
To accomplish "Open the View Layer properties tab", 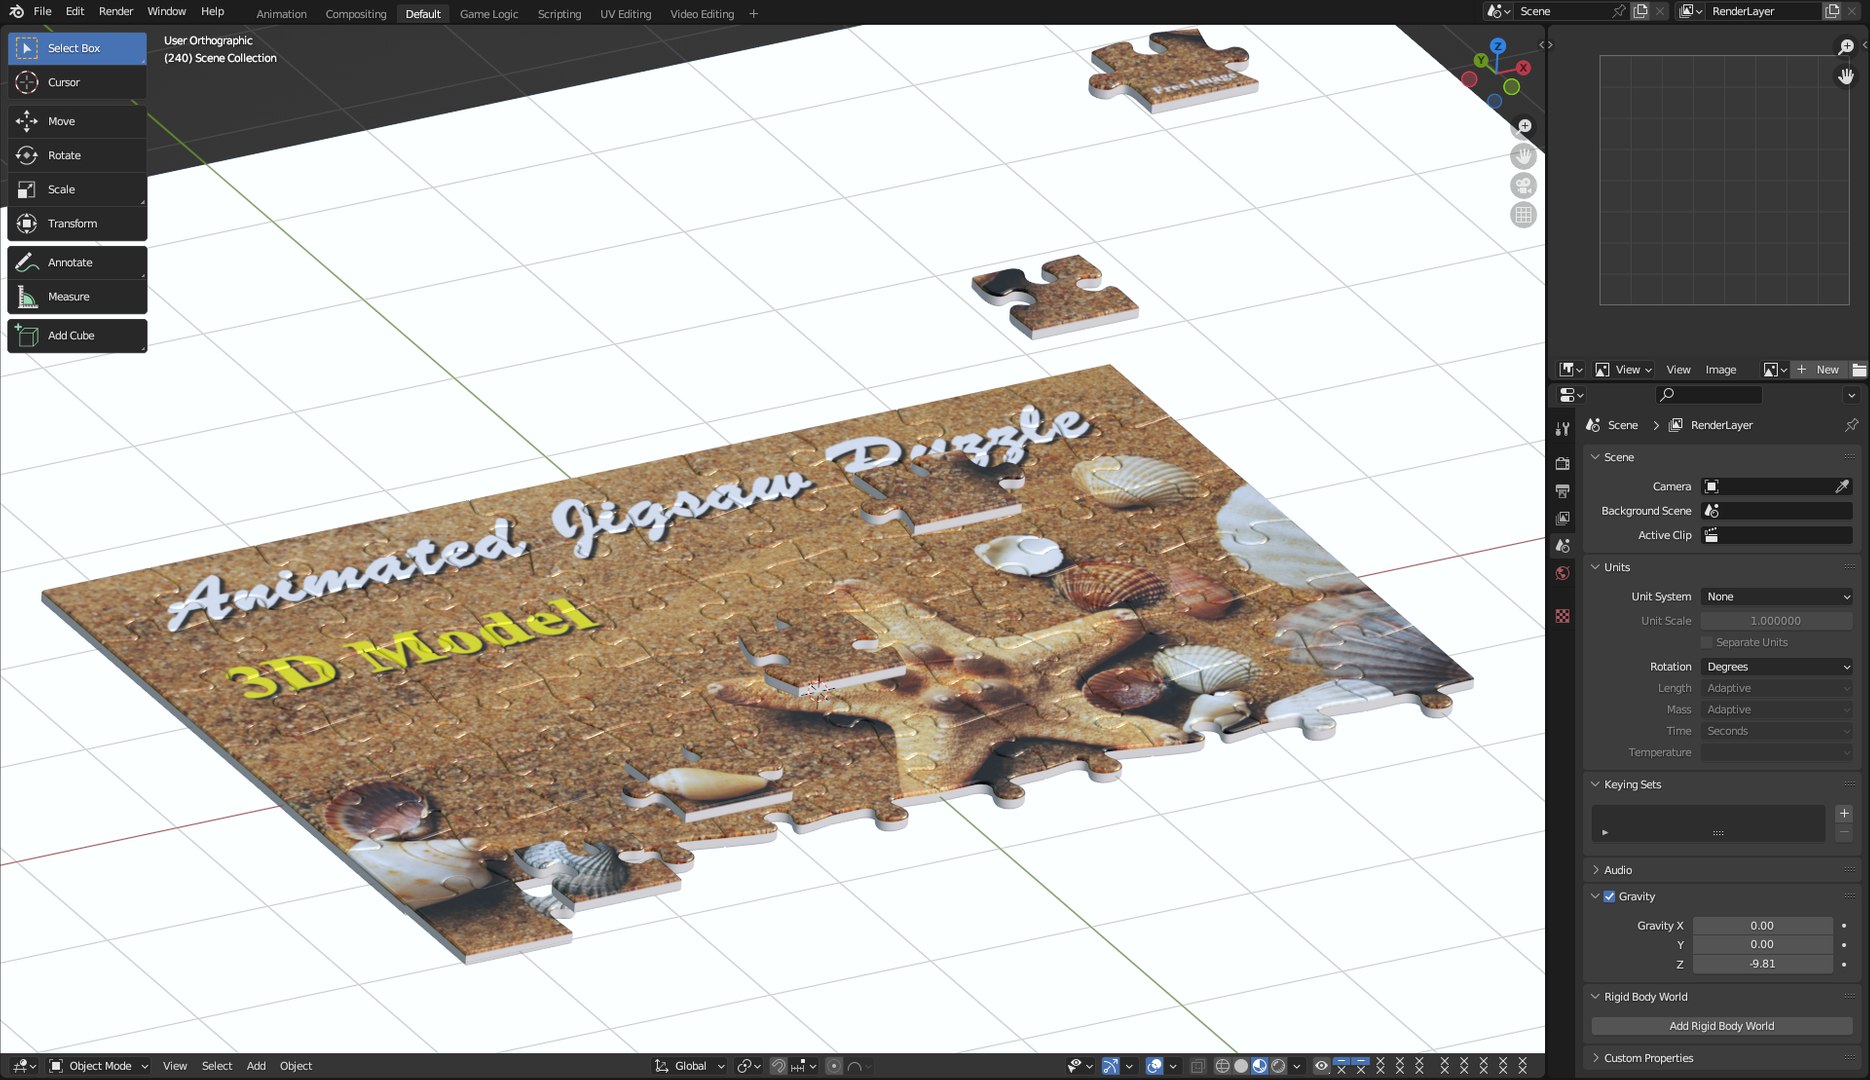I will point(1562,518).
